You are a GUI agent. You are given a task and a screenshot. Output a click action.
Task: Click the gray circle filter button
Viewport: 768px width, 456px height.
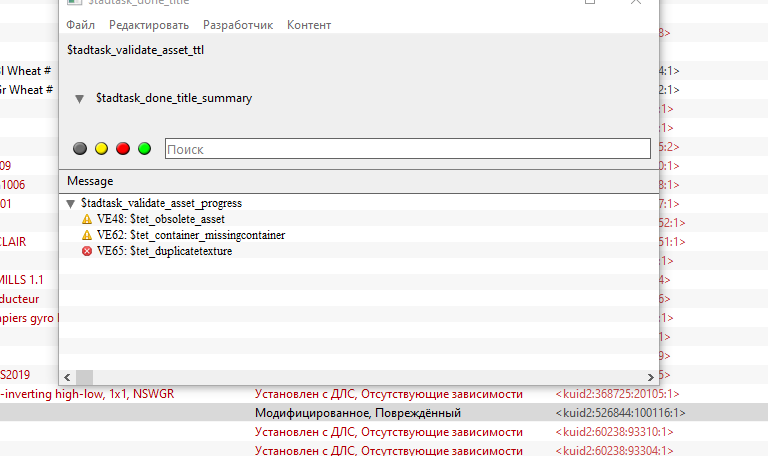(80, 149)
